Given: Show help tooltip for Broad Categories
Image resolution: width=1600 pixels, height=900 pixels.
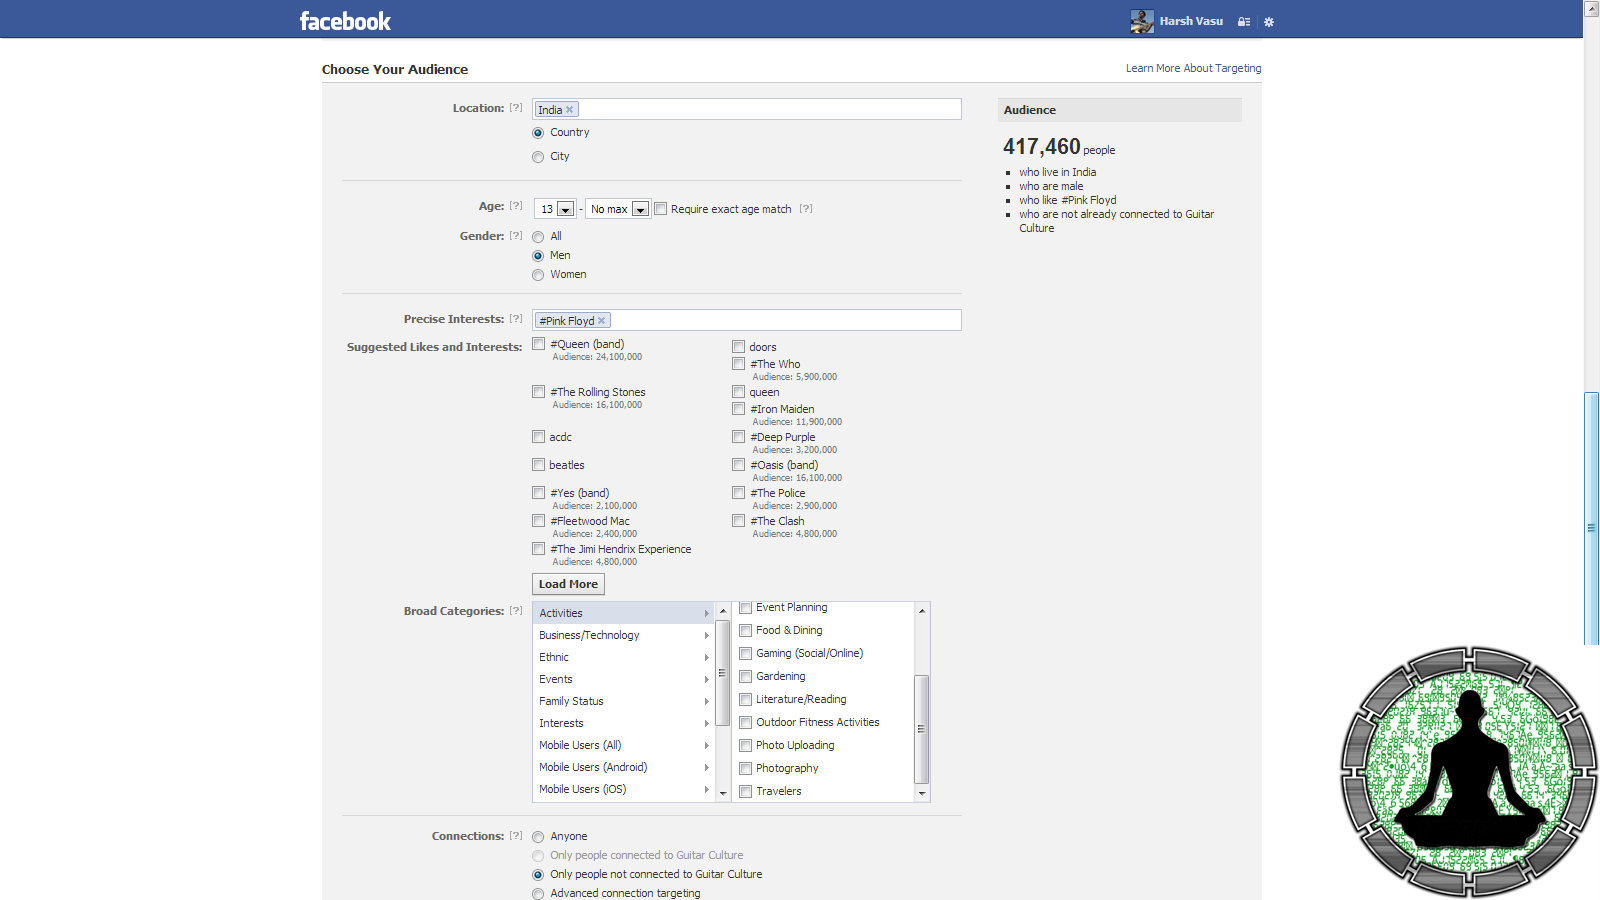Looking at the screenshot, I should coord(516,611).
